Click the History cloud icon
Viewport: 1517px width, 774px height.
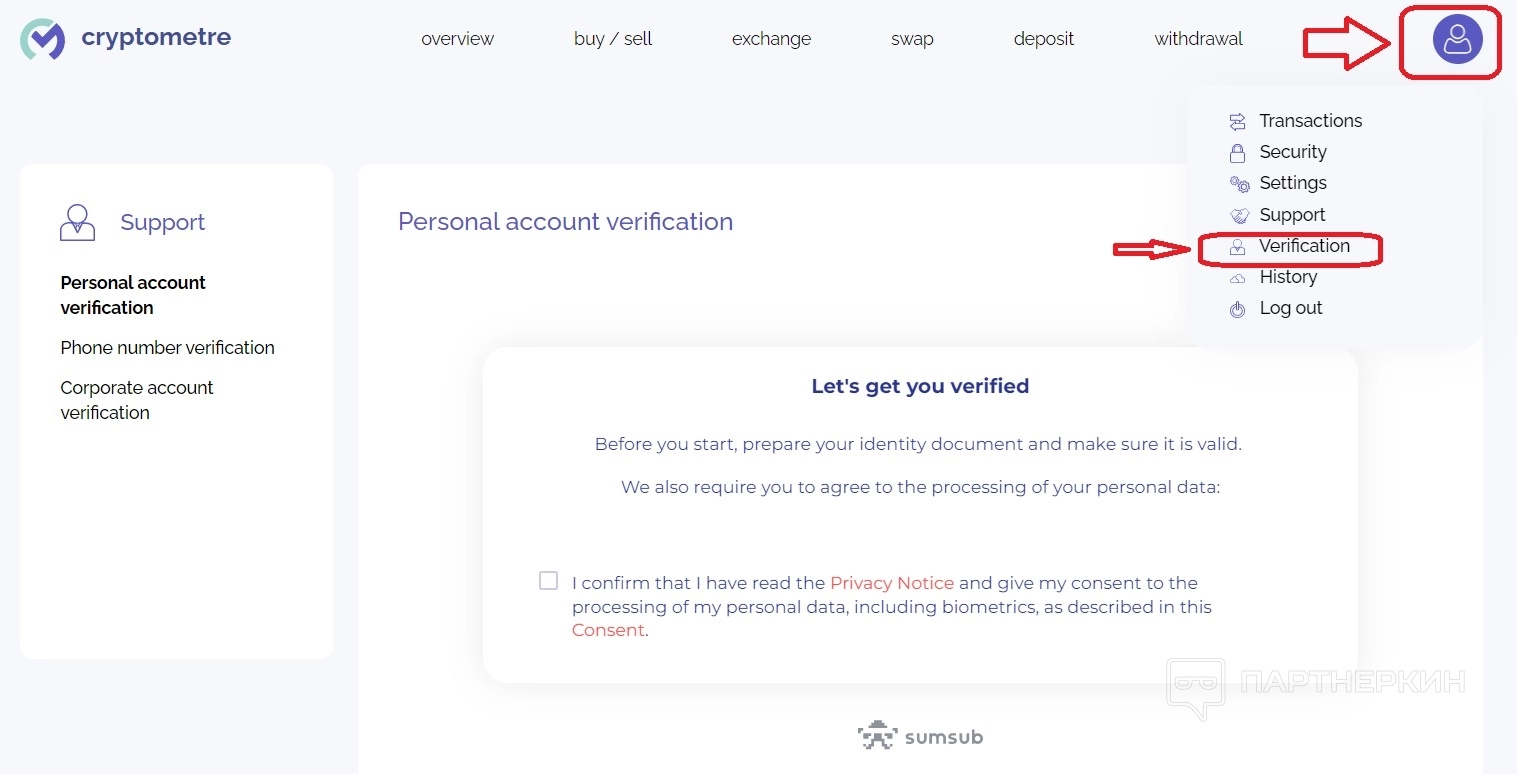[x=1237, y=278]
